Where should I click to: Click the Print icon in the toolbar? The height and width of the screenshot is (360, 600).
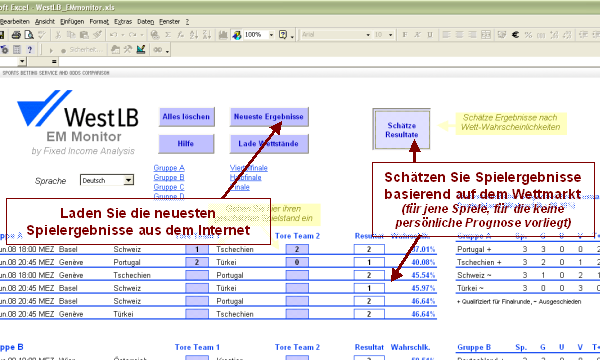click(x=16, y=35)
